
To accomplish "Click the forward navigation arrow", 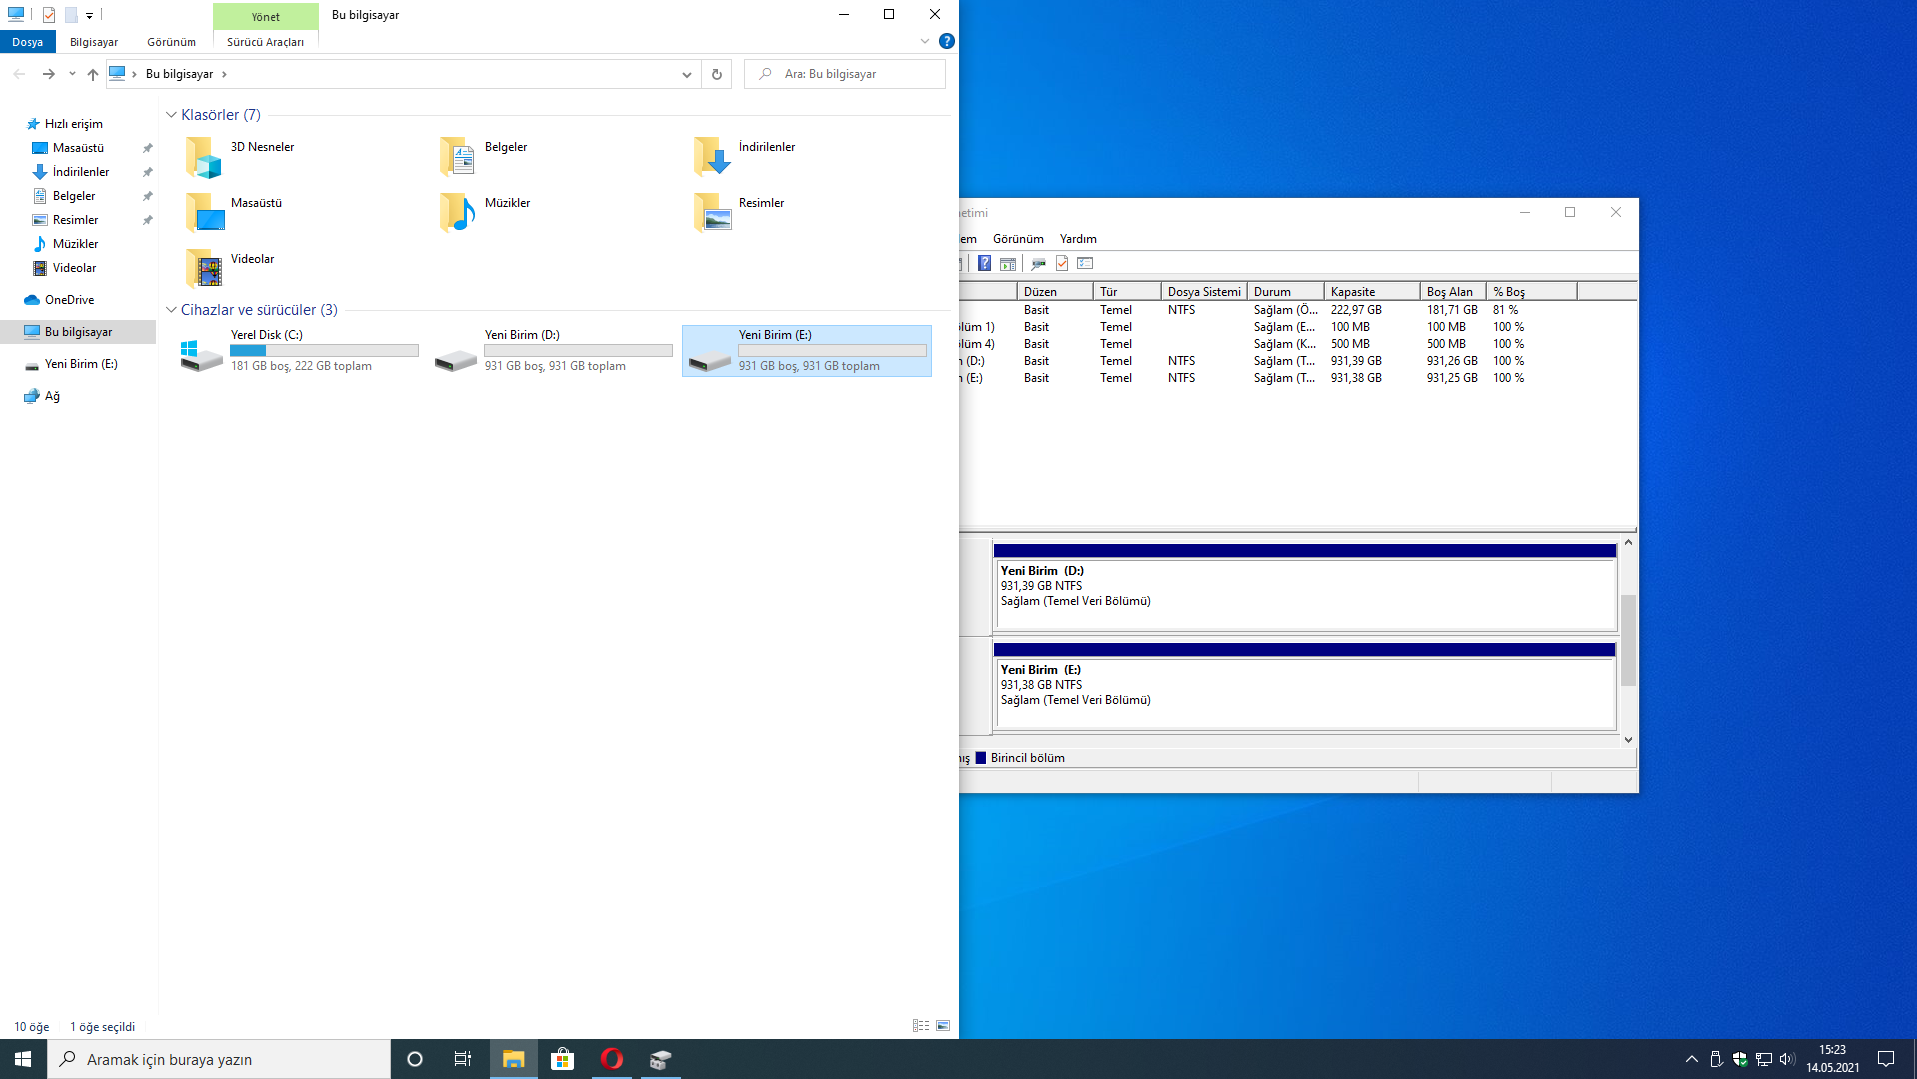I will pos(48,74).
